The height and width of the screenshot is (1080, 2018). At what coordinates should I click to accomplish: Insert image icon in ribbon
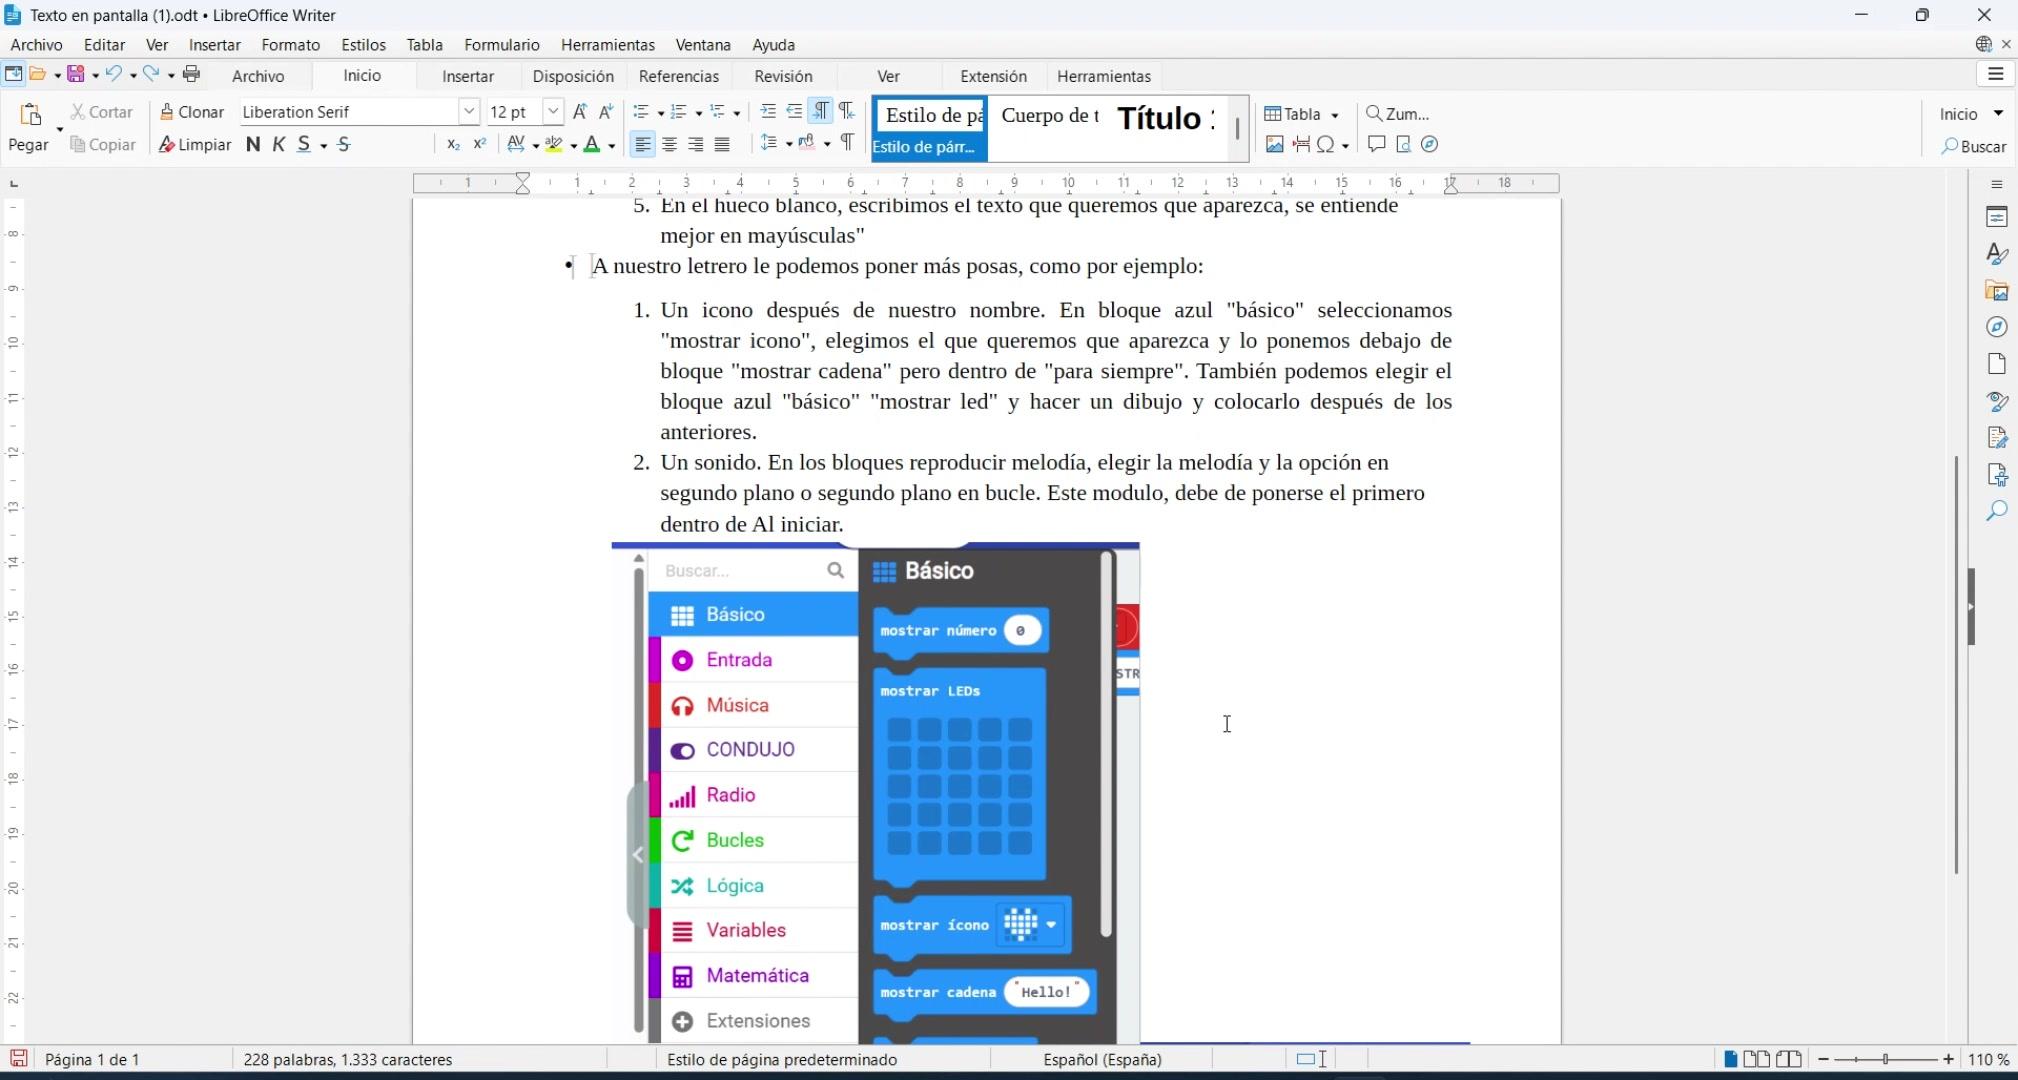click(x=1274, y=145)
